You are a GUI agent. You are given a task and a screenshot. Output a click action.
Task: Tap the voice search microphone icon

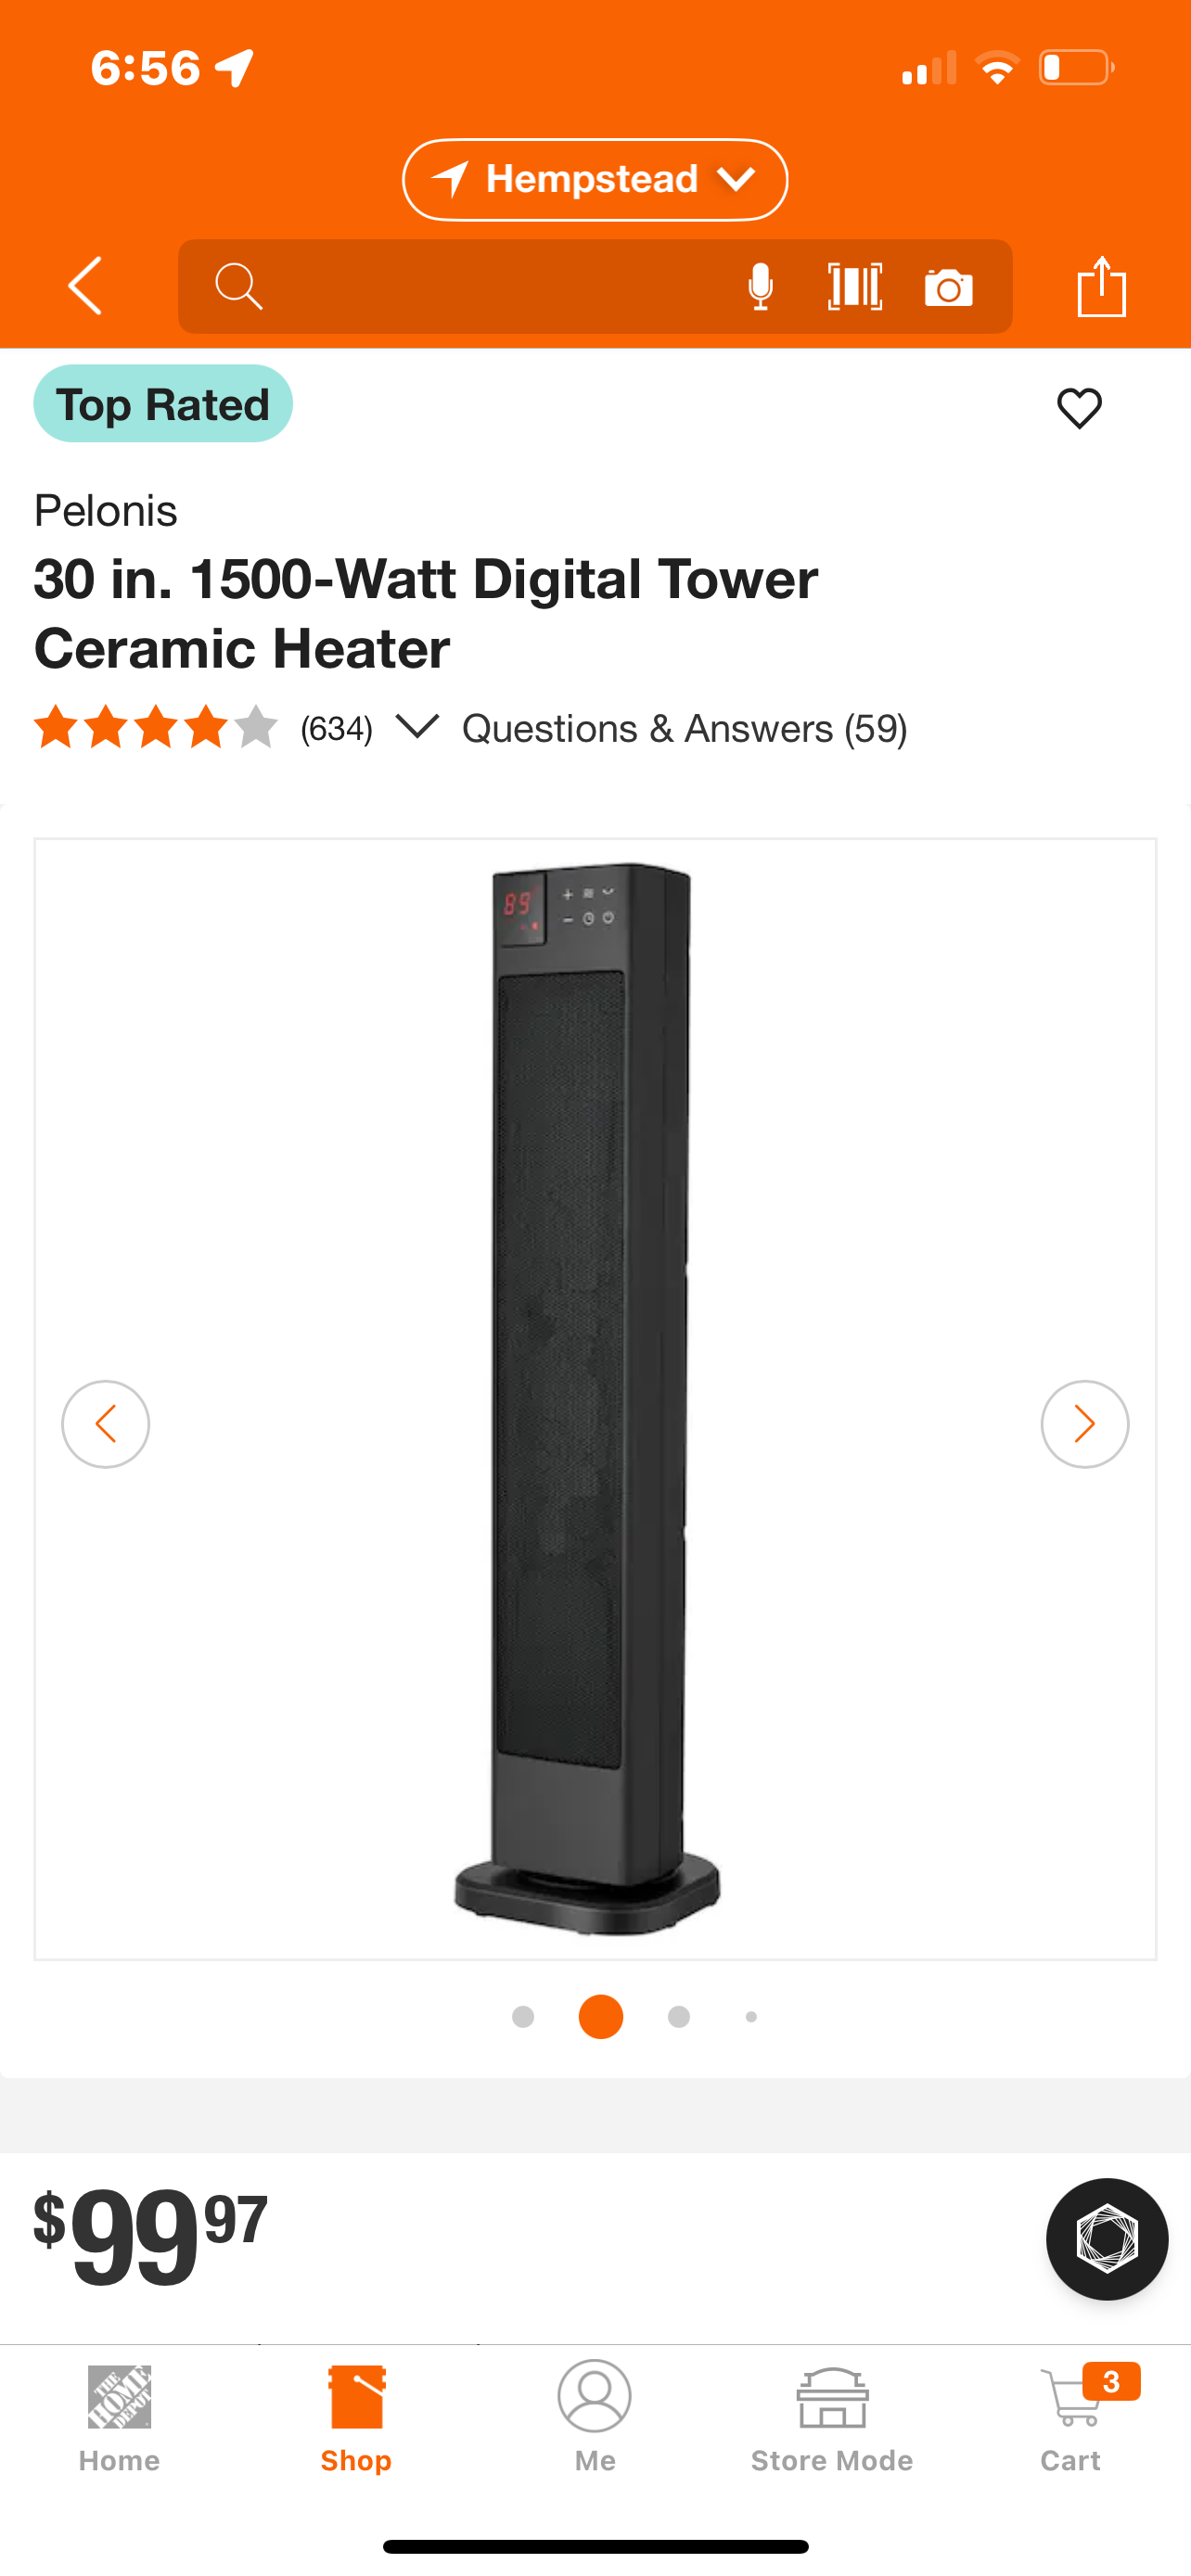[x=760, y=287]
